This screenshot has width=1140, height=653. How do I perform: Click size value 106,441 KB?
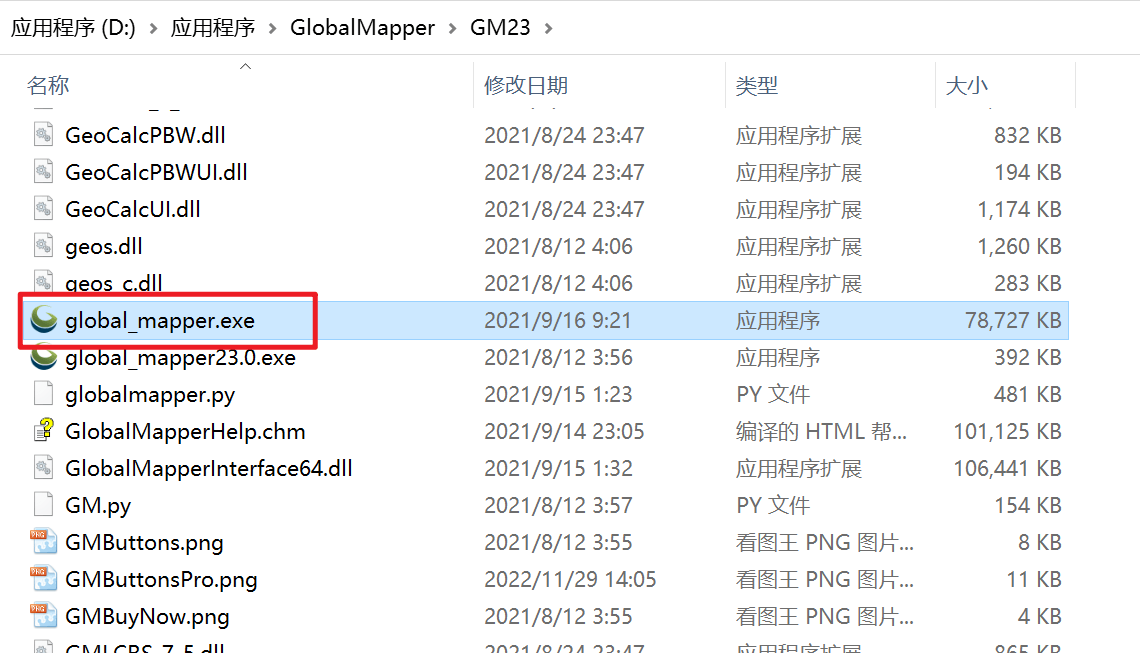[x=1007, y=468]
